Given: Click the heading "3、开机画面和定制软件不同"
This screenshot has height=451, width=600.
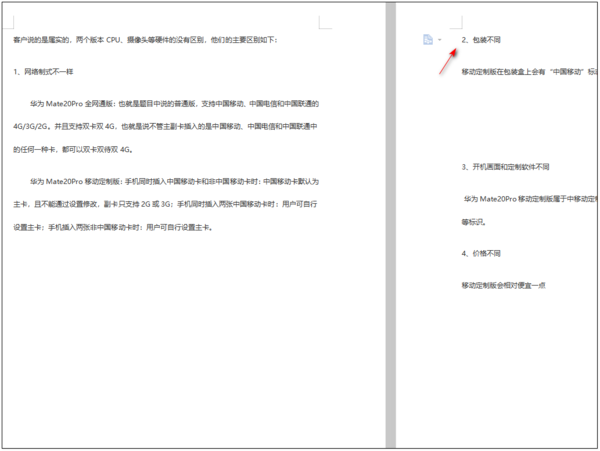Looking at the screenshot, I should click(505, 167).
